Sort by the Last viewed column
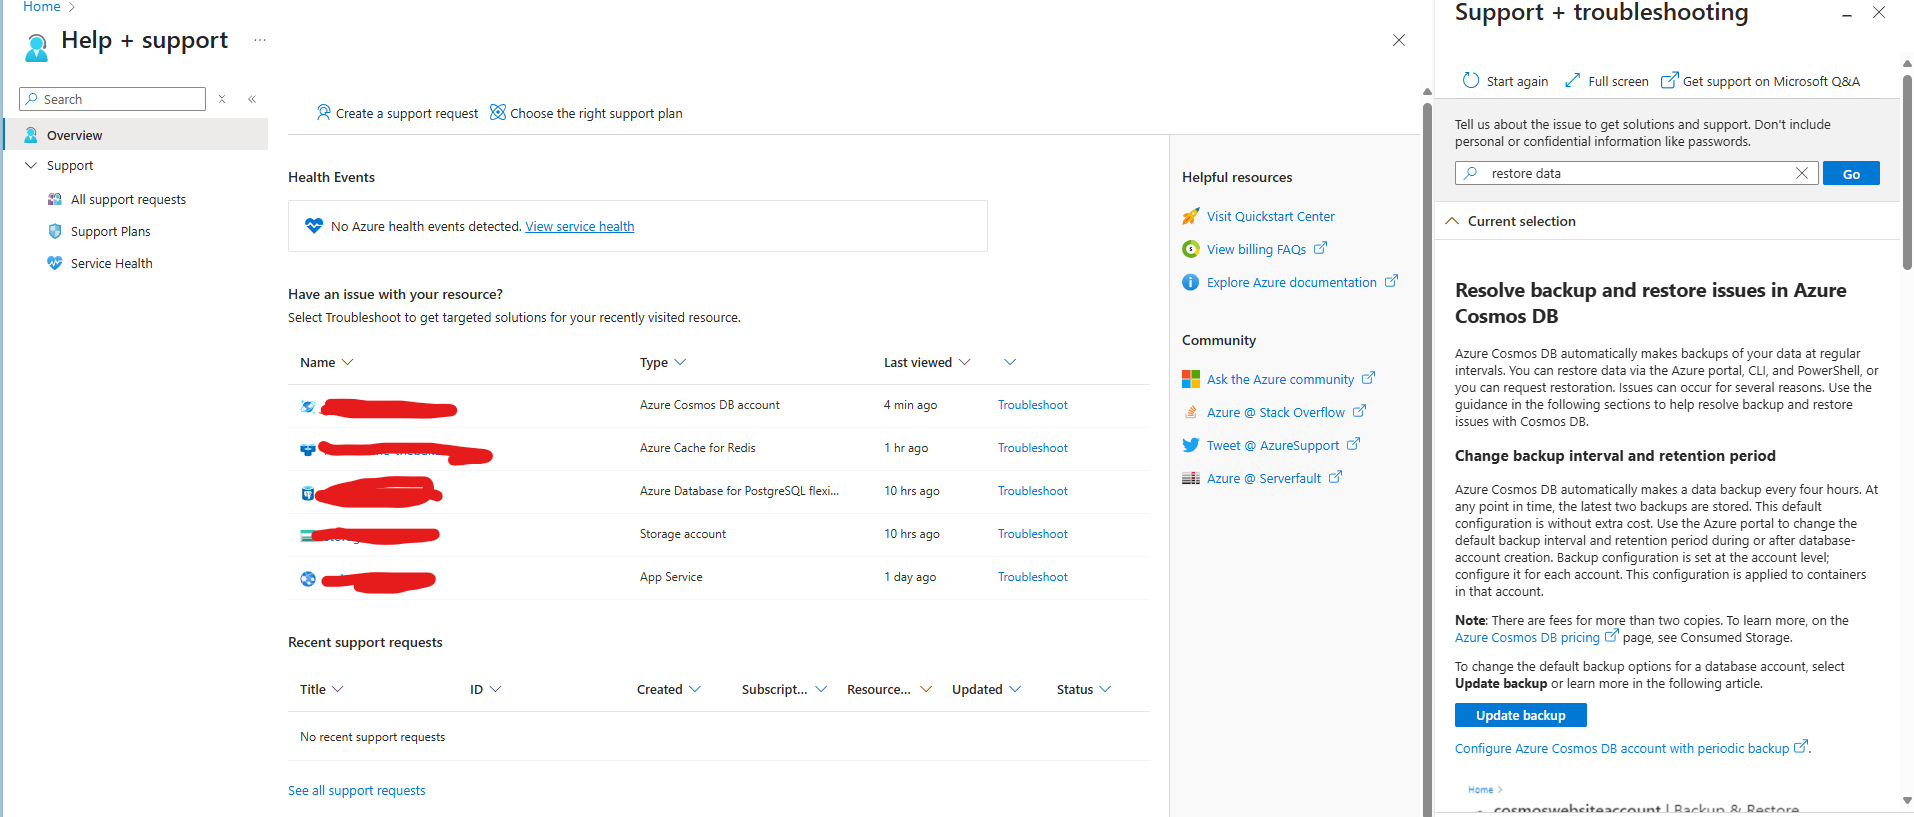The image size is (1914, 817). point(927,362)
